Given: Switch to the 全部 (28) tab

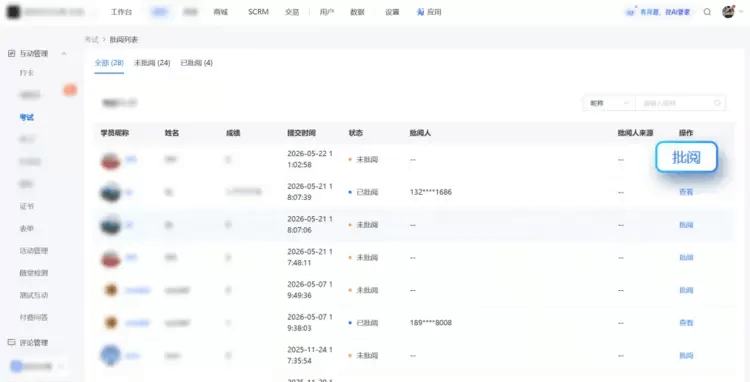Looking at the screenshot, I should [x=109, y=63].
